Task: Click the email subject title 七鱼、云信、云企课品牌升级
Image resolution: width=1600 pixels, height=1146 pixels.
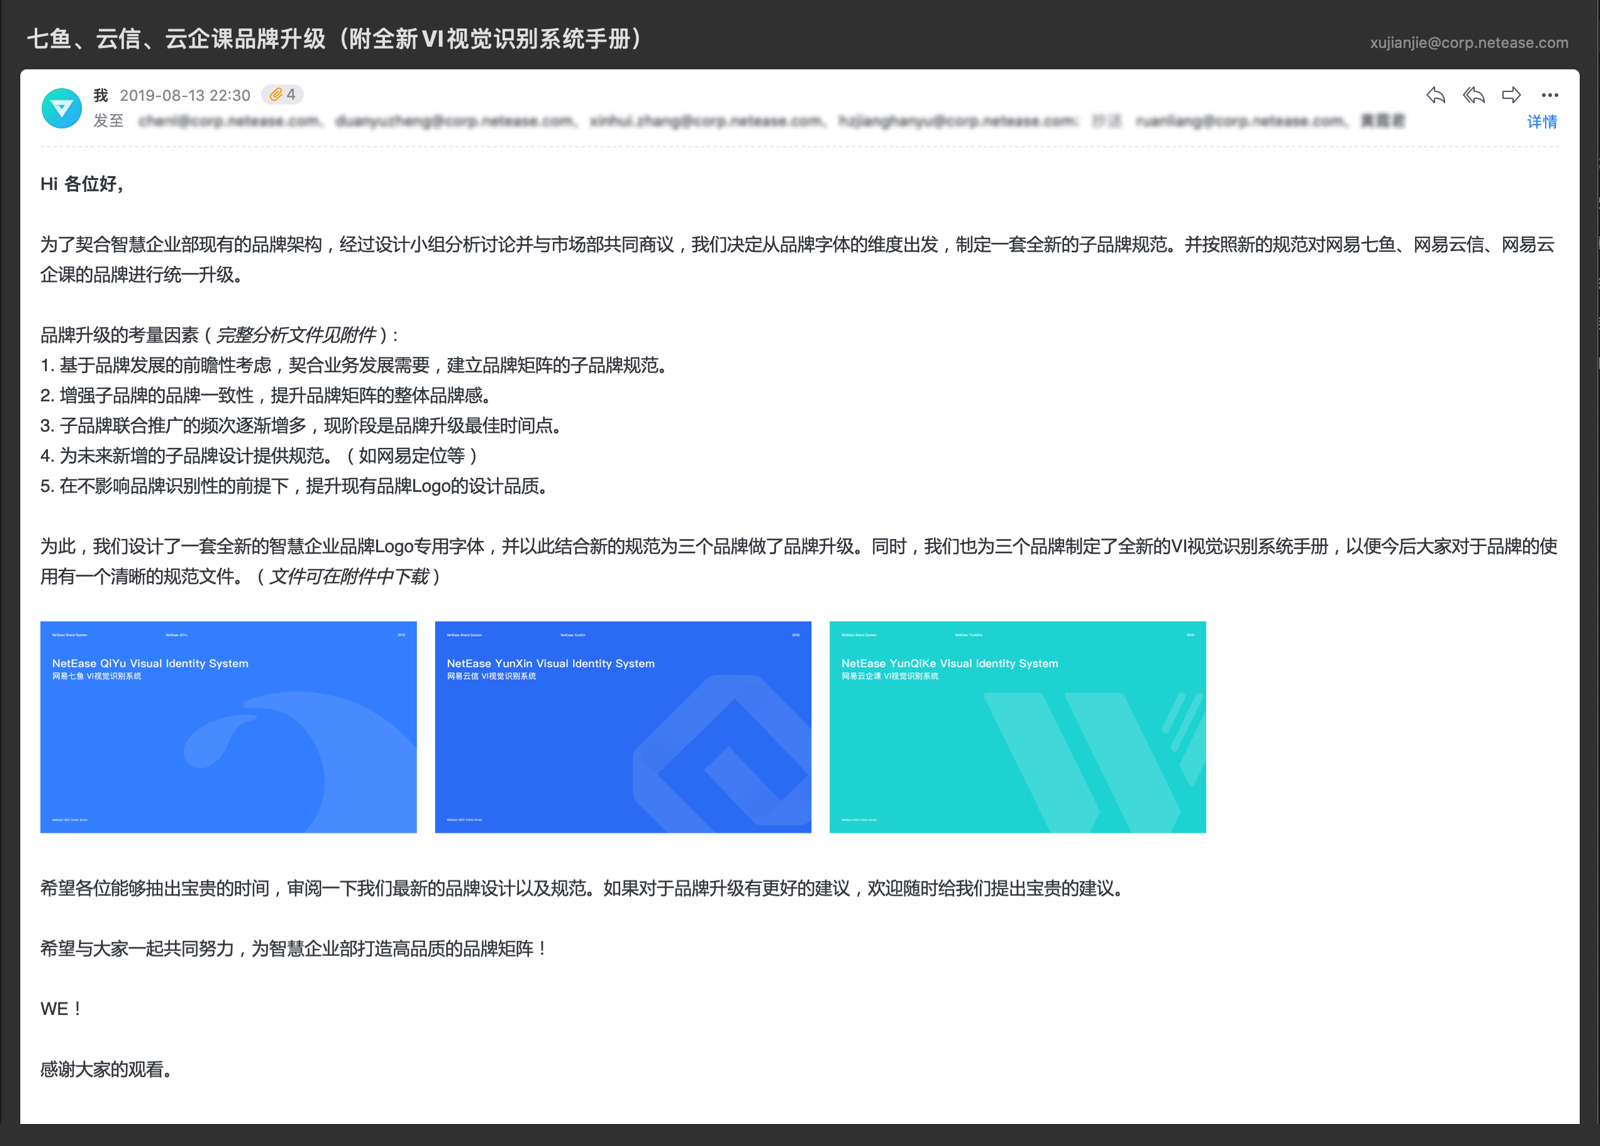Action: pos(334,39)
